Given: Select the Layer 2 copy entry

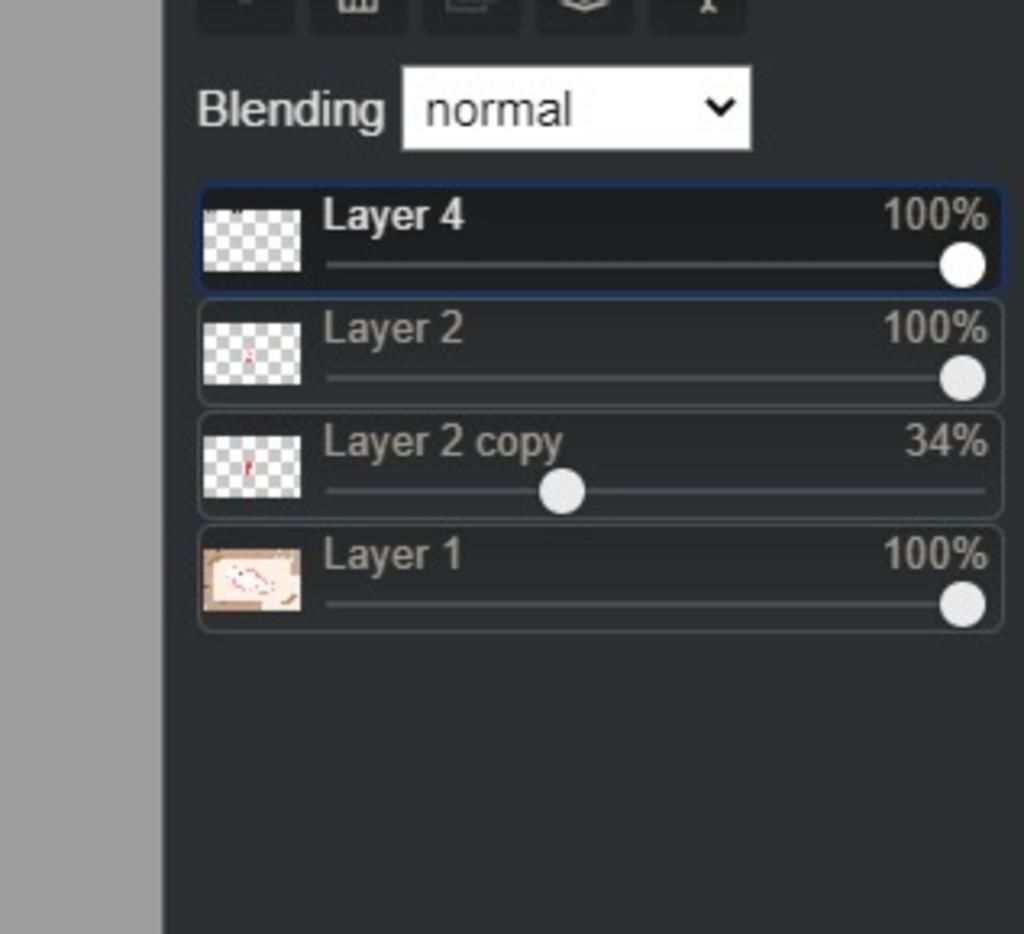Looking at the screenshot, I should click(600, 466).
